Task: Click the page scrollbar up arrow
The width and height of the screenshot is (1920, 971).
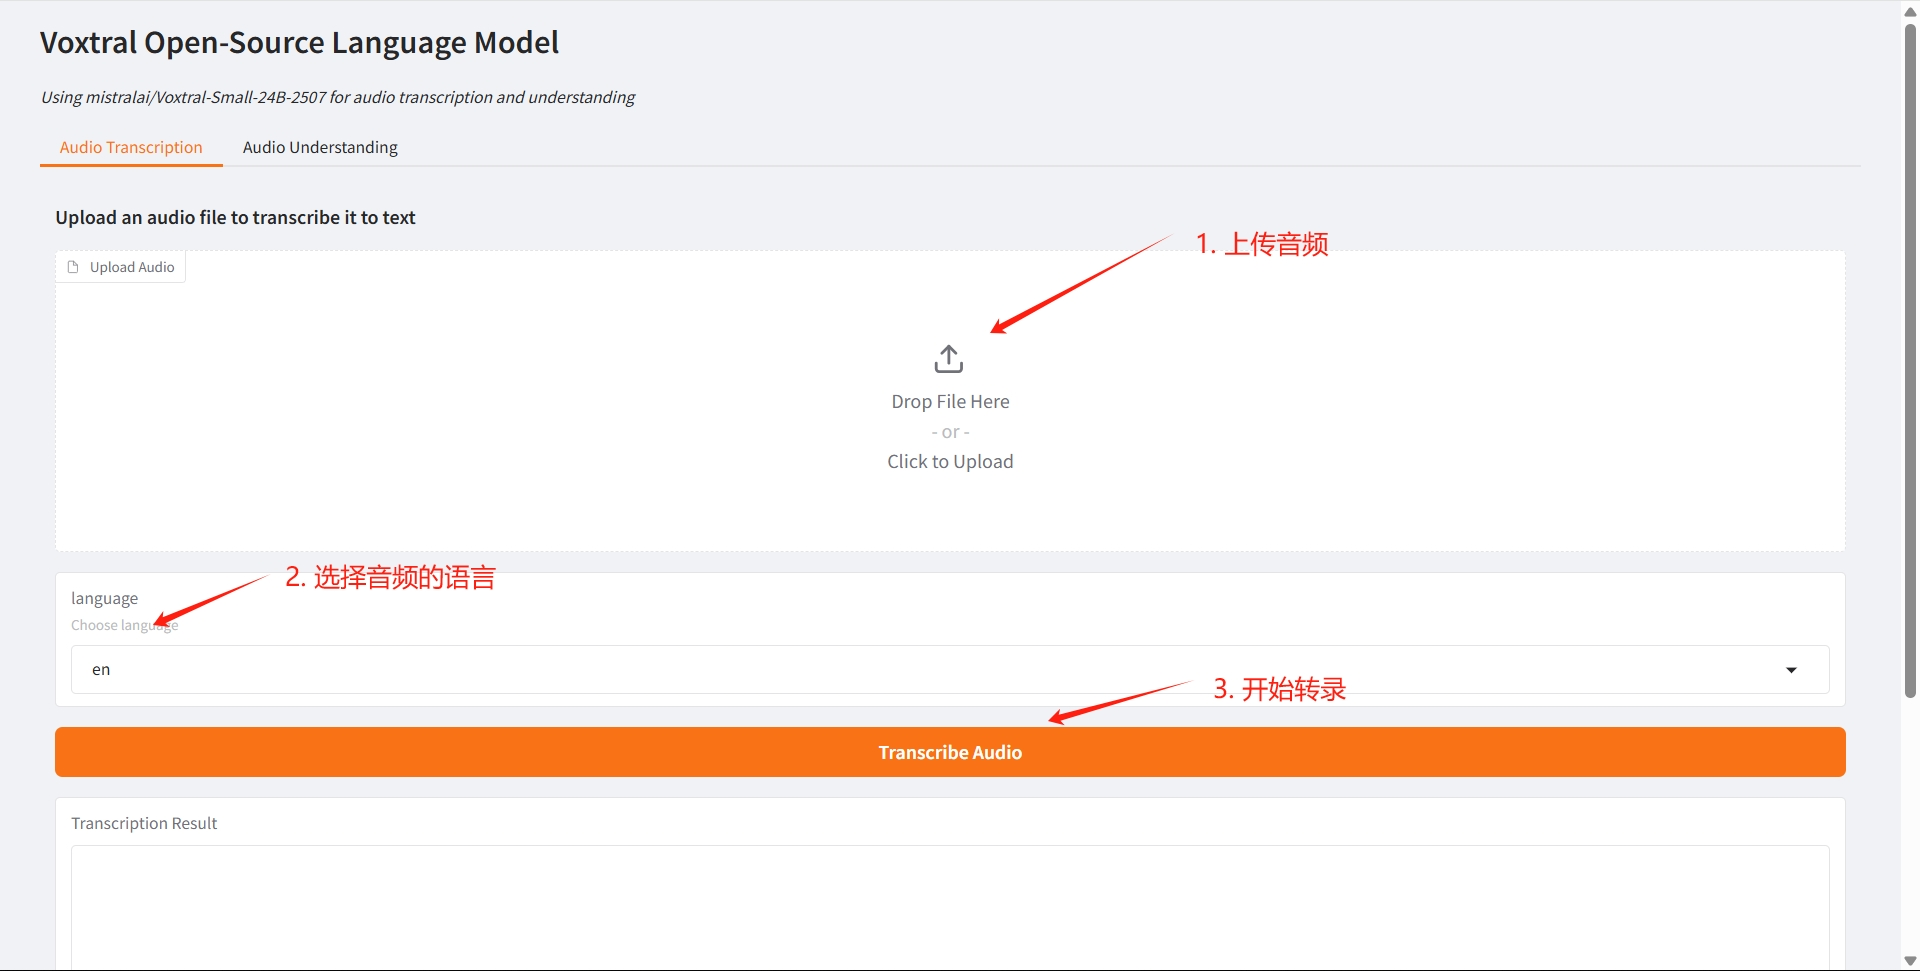Action: (x=1910, y=11)
